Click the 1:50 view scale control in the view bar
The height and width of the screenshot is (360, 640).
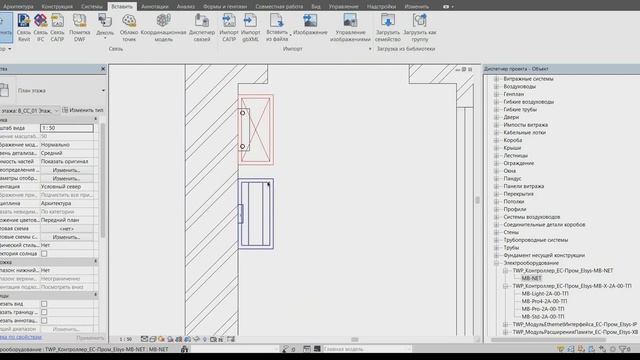[x=125, y=339]
